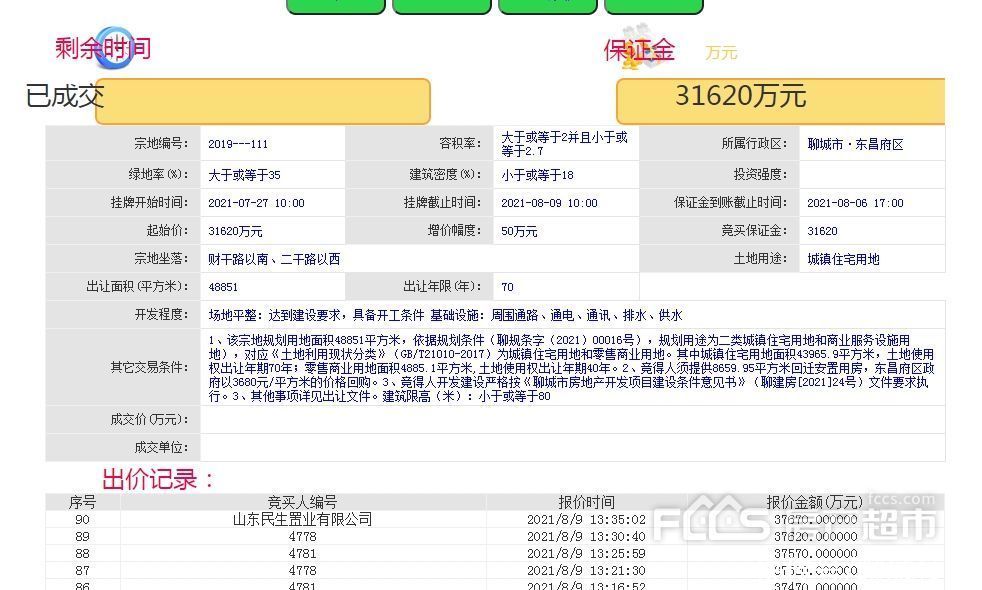Click location text 财干路以南、二干路以西
The image size is (982, 590).
274,259
